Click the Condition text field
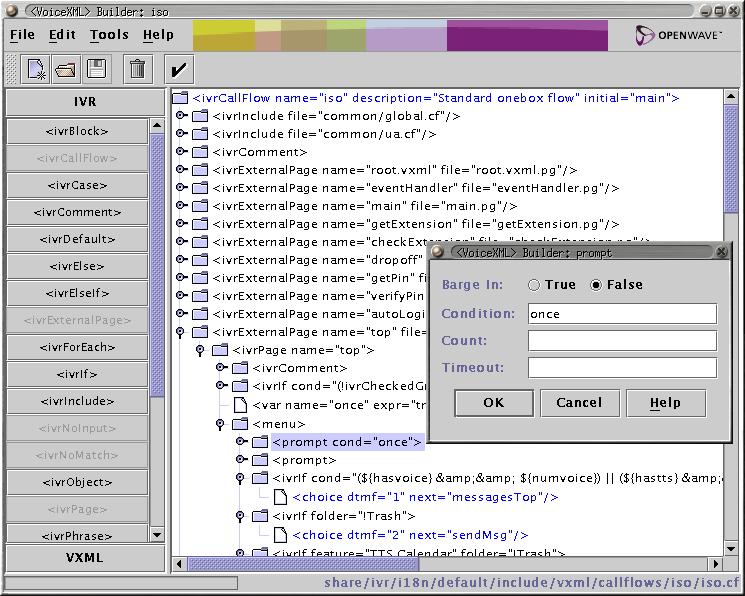The height and width of the screenshot is (596, 745). 622,314
